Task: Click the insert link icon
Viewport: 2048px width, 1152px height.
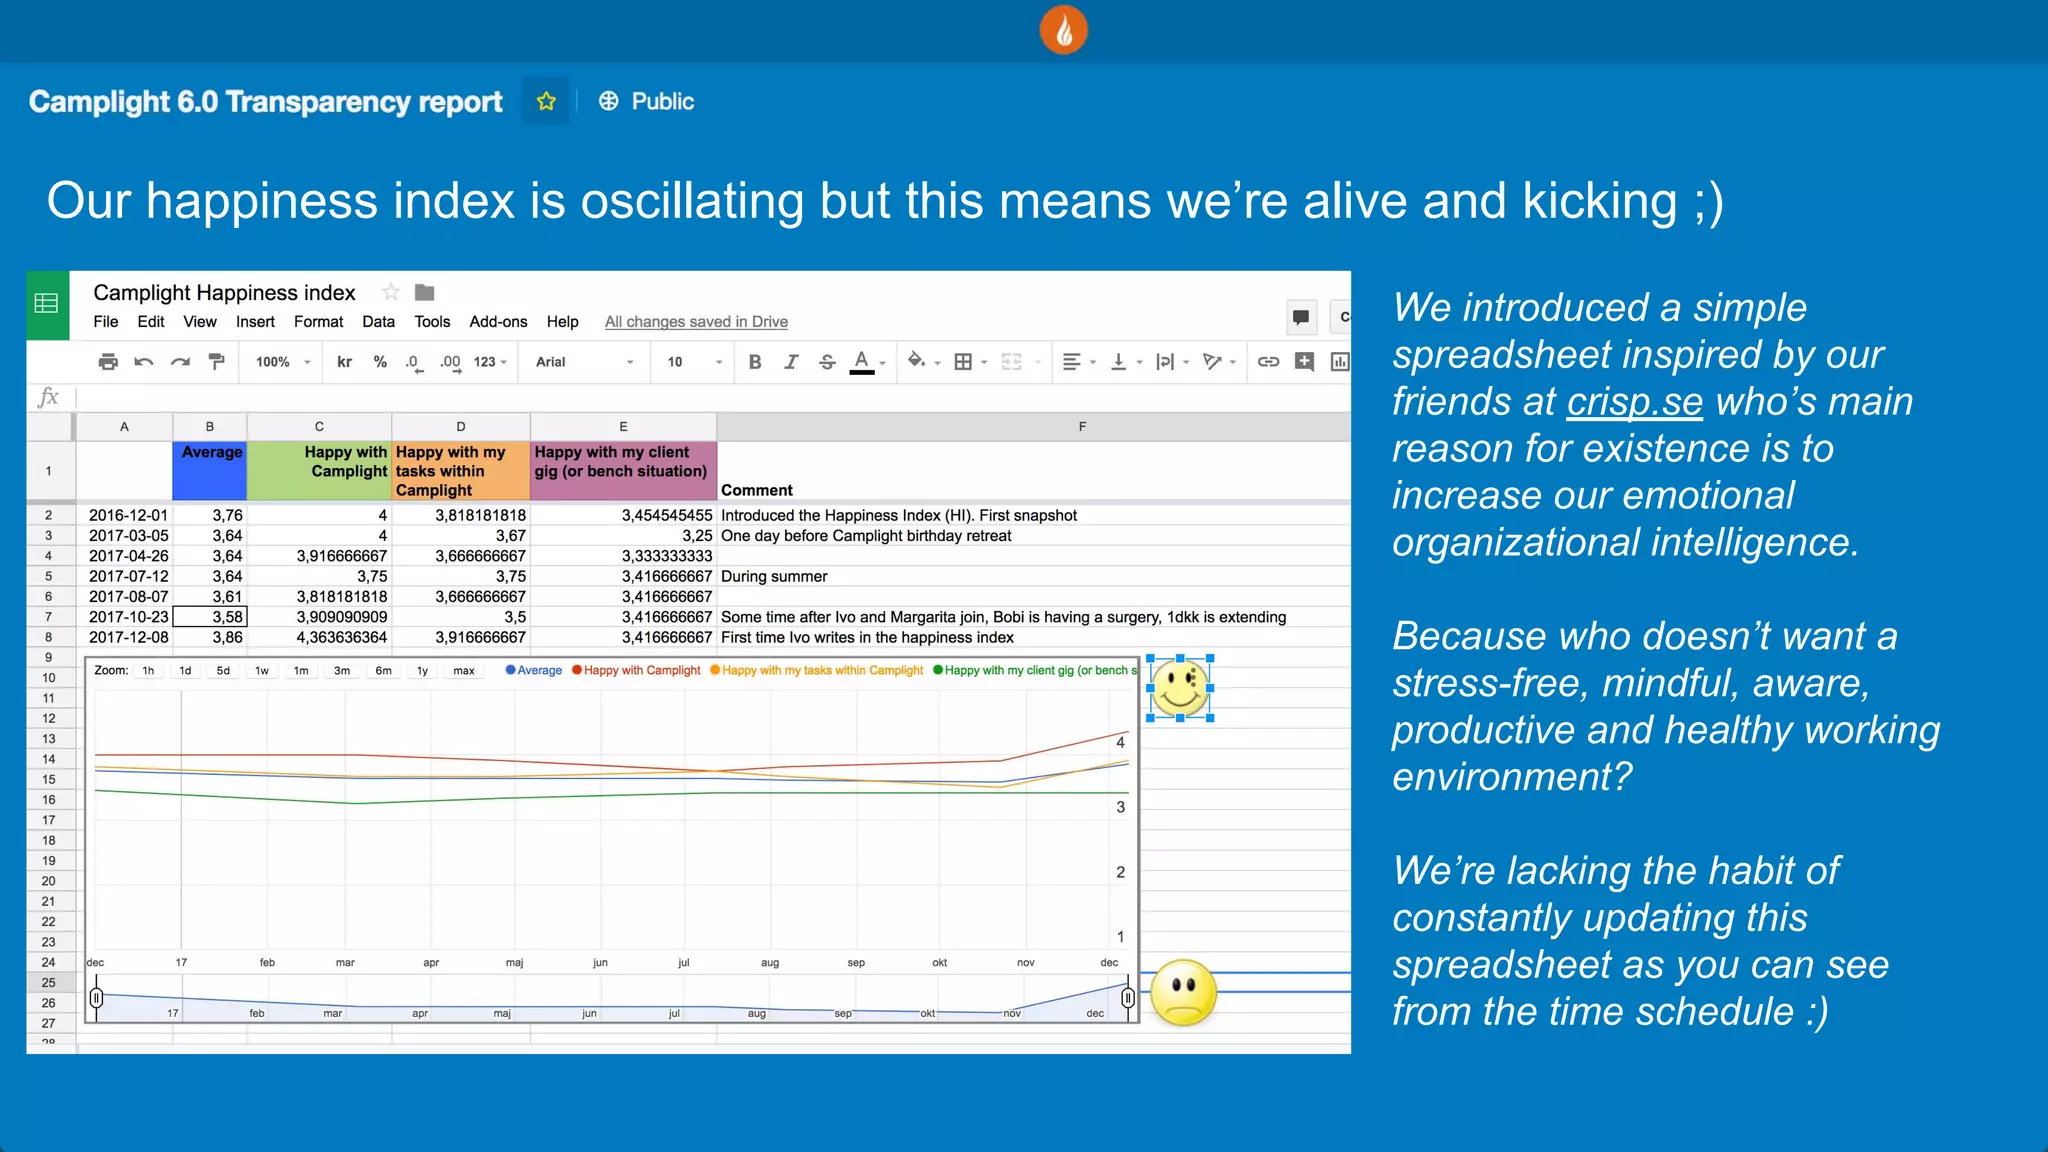Action: click(1268, 362)
